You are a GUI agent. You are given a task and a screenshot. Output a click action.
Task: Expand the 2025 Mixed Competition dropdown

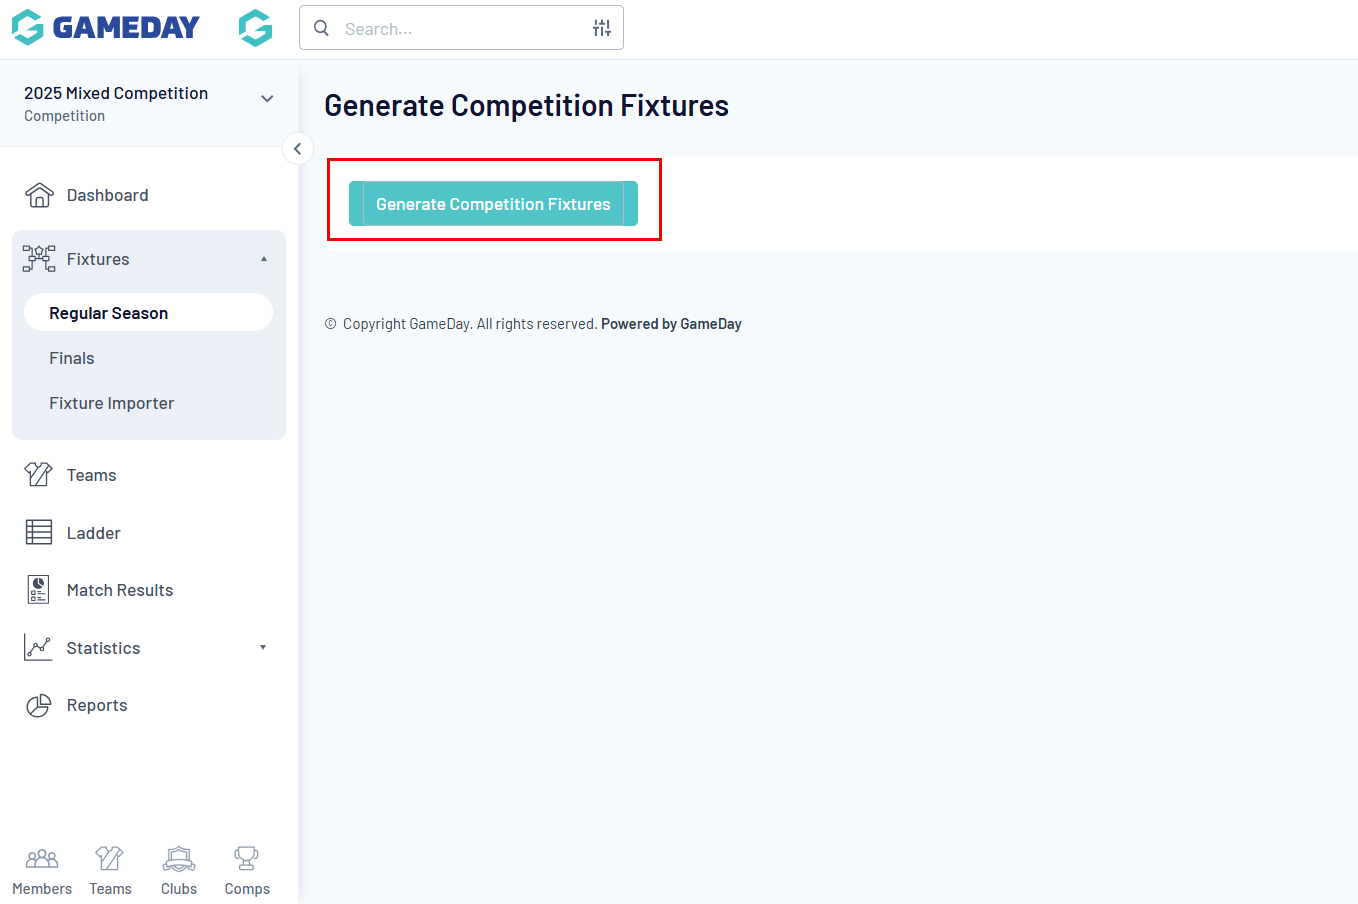(267, 99)
